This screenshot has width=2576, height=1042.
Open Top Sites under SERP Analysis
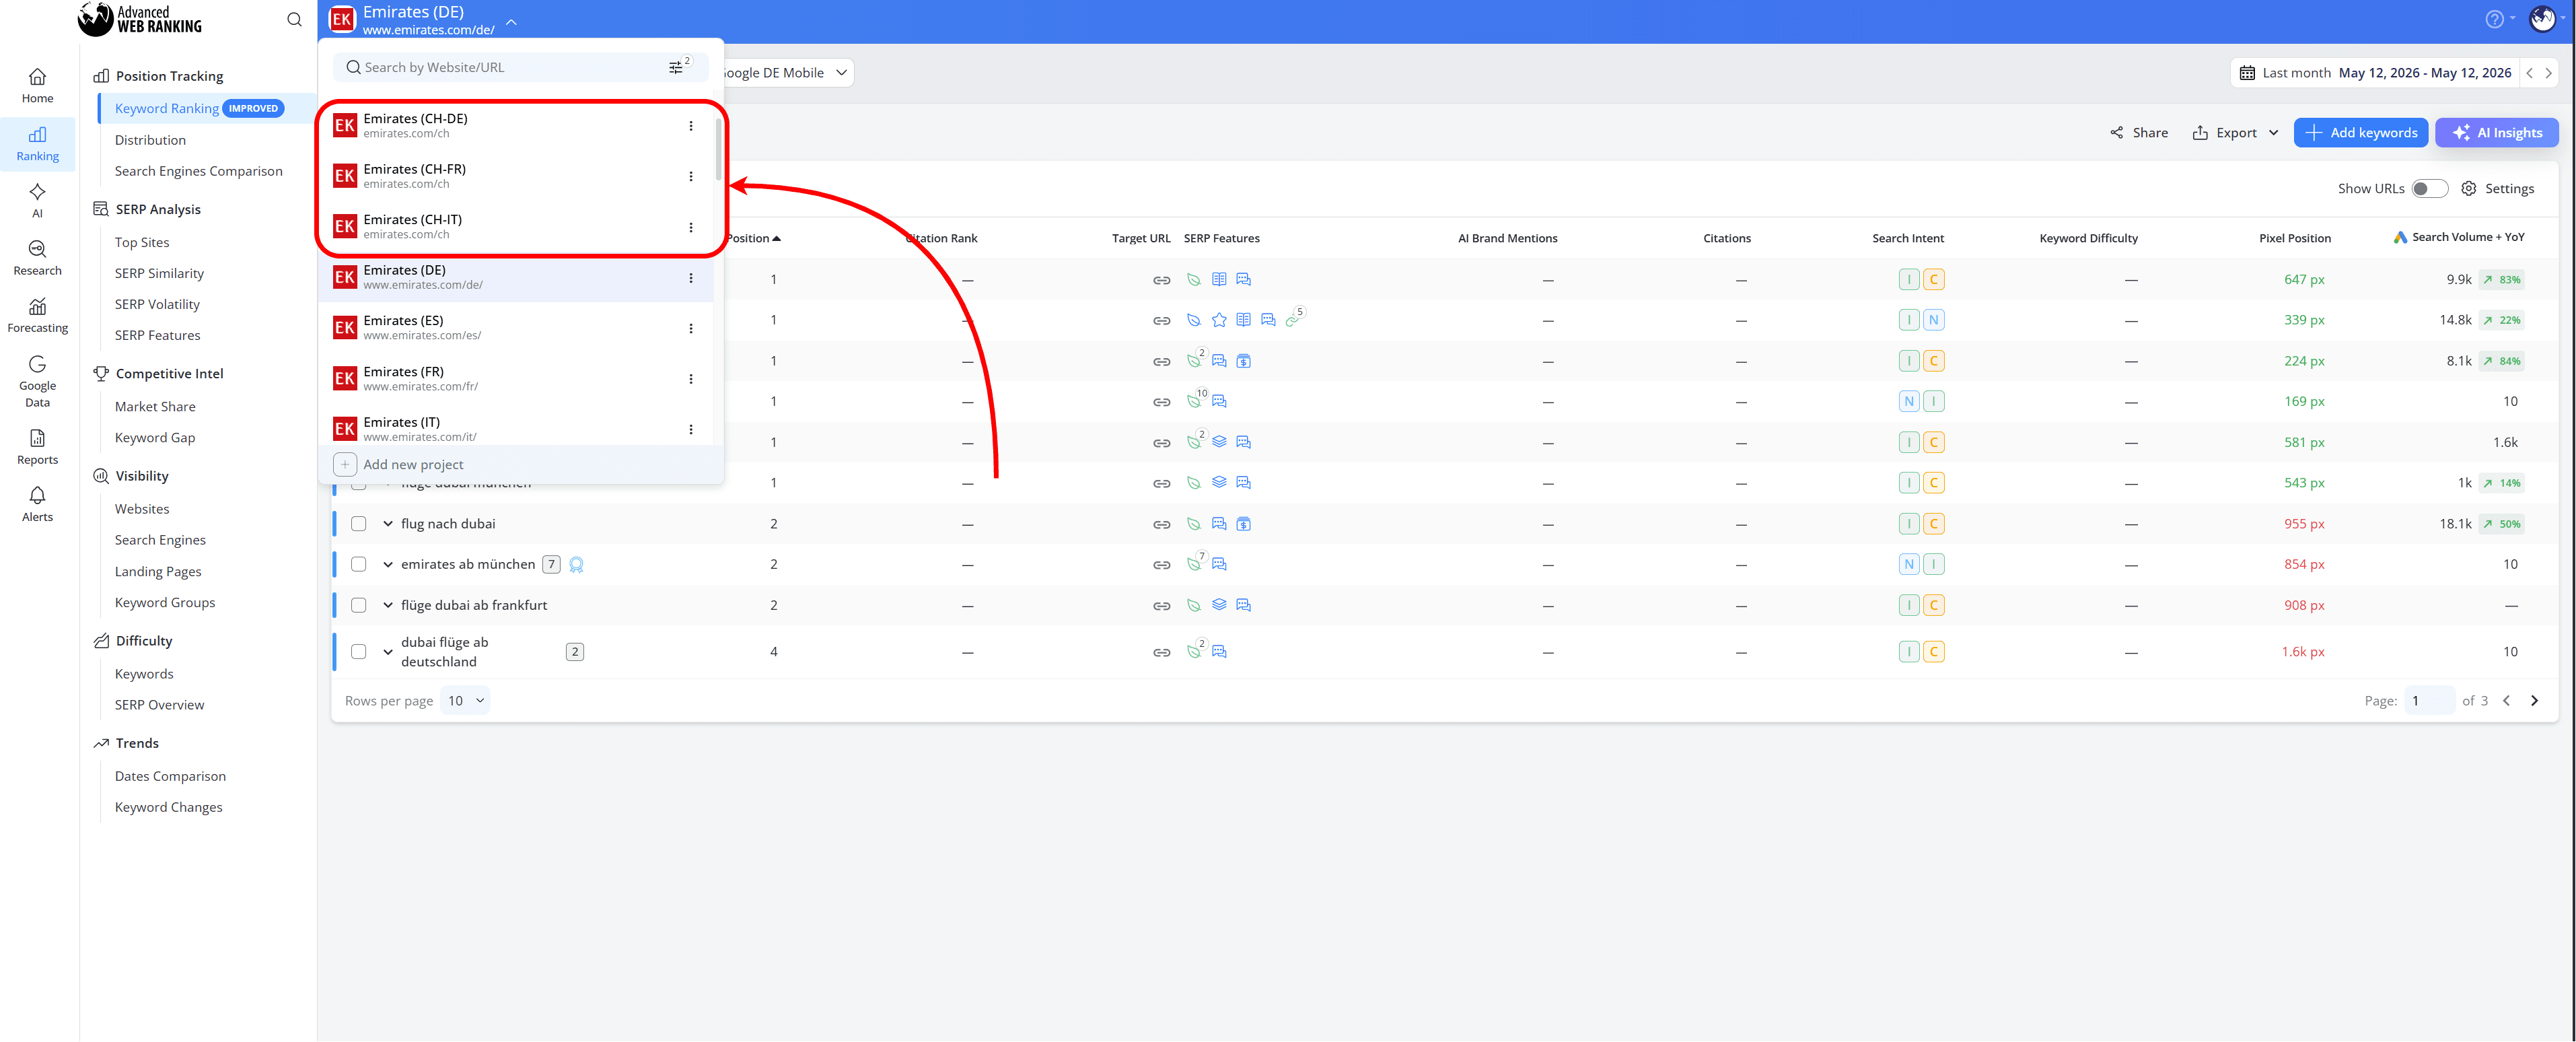142,242
